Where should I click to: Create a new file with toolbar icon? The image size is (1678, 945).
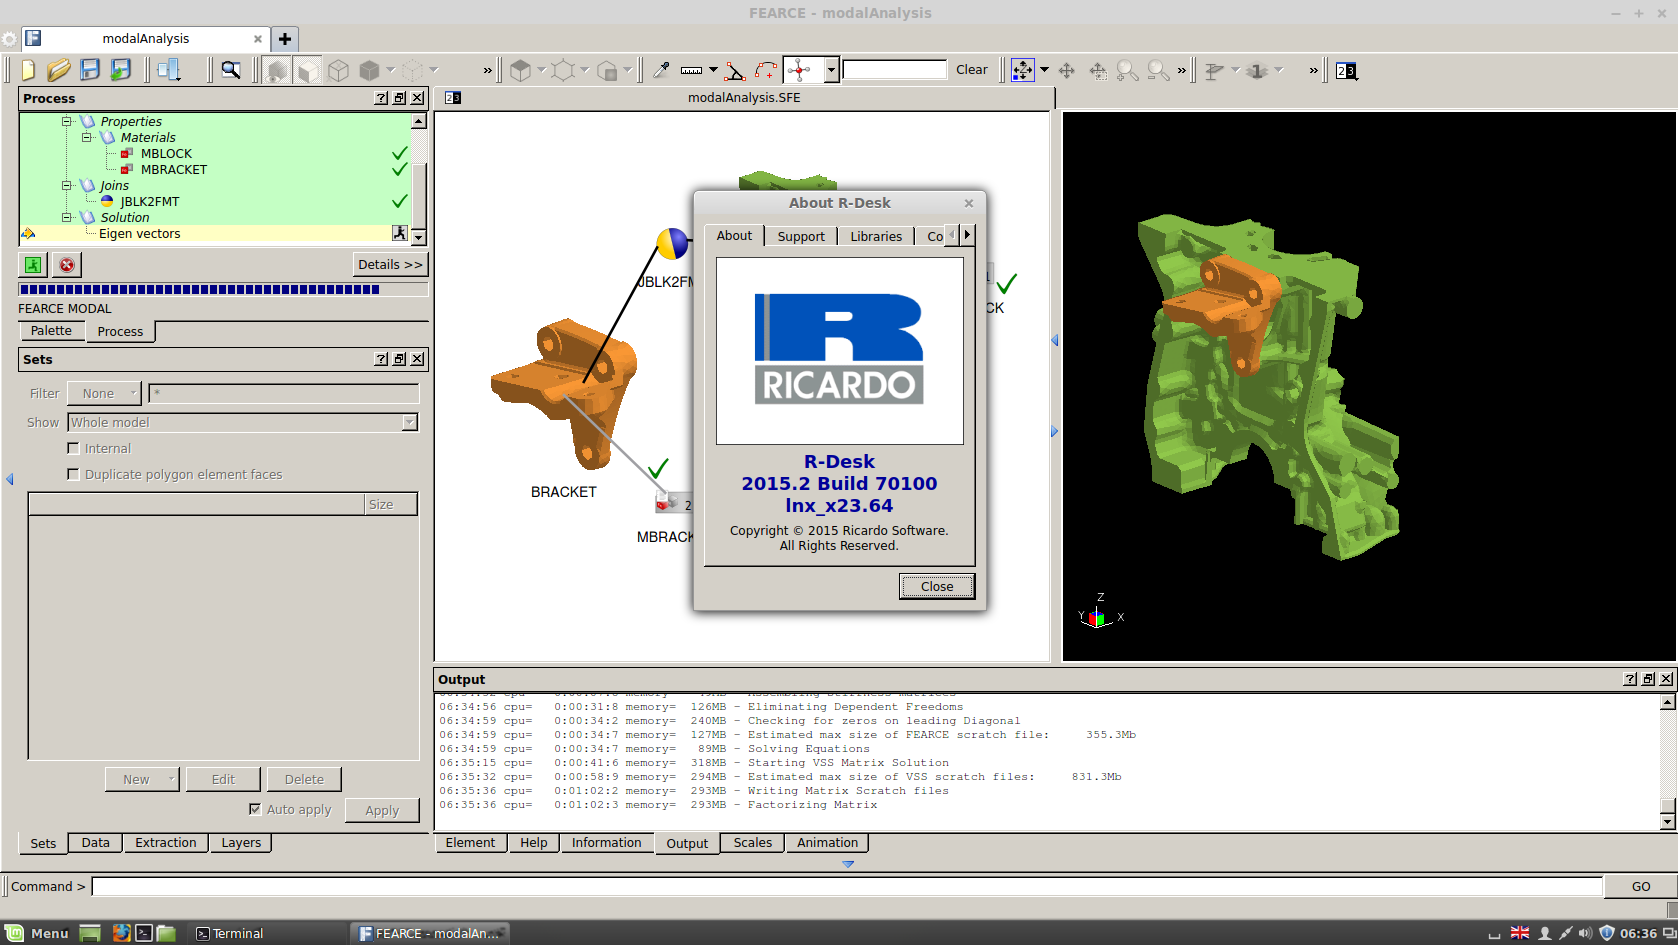pos(28,70)
